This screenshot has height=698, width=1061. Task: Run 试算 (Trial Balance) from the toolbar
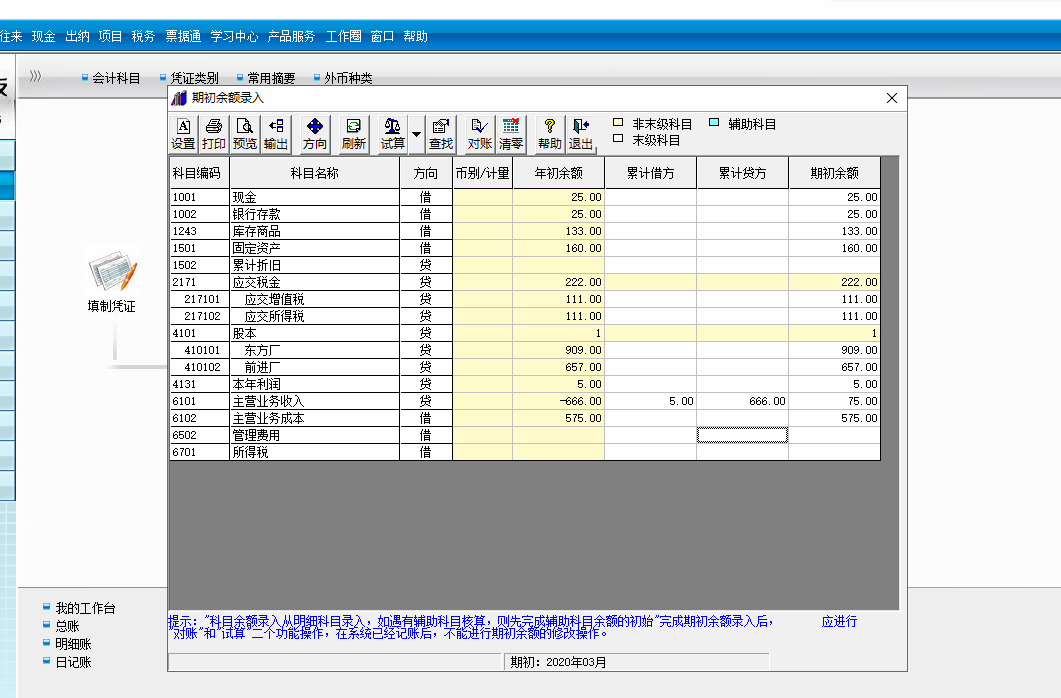point(392,134)
